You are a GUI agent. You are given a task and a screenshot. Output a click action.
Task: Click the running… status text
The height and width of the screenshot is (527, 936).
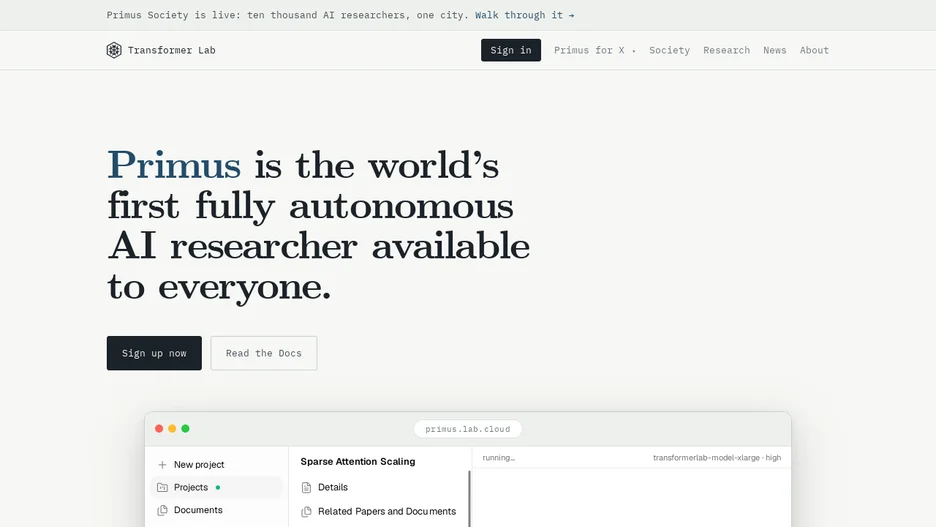[498, 458]
